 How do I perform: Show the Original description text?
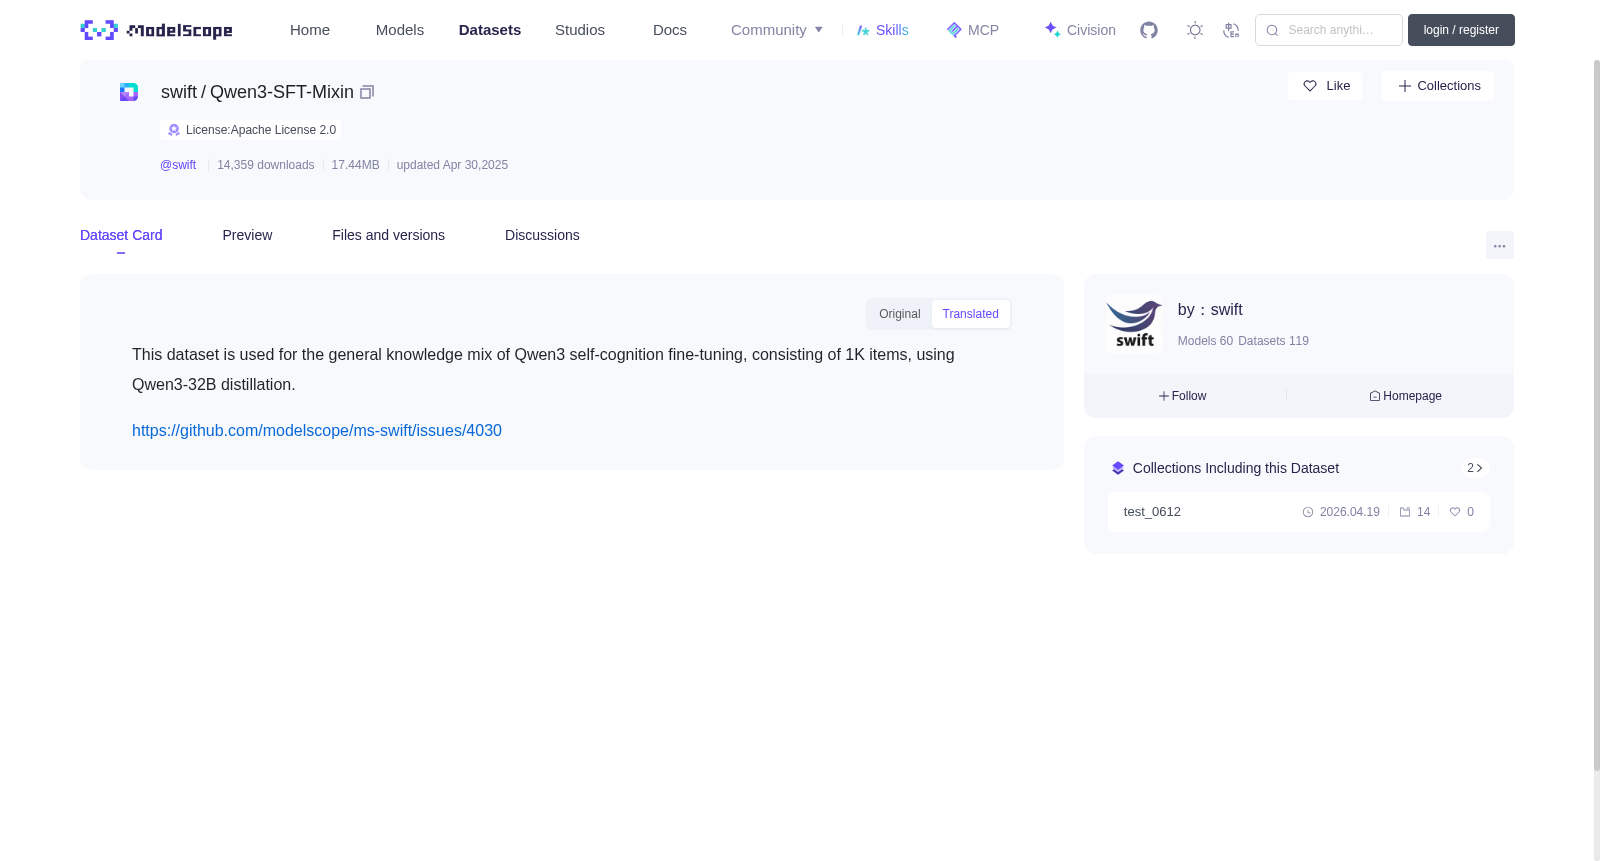[900, 314]
